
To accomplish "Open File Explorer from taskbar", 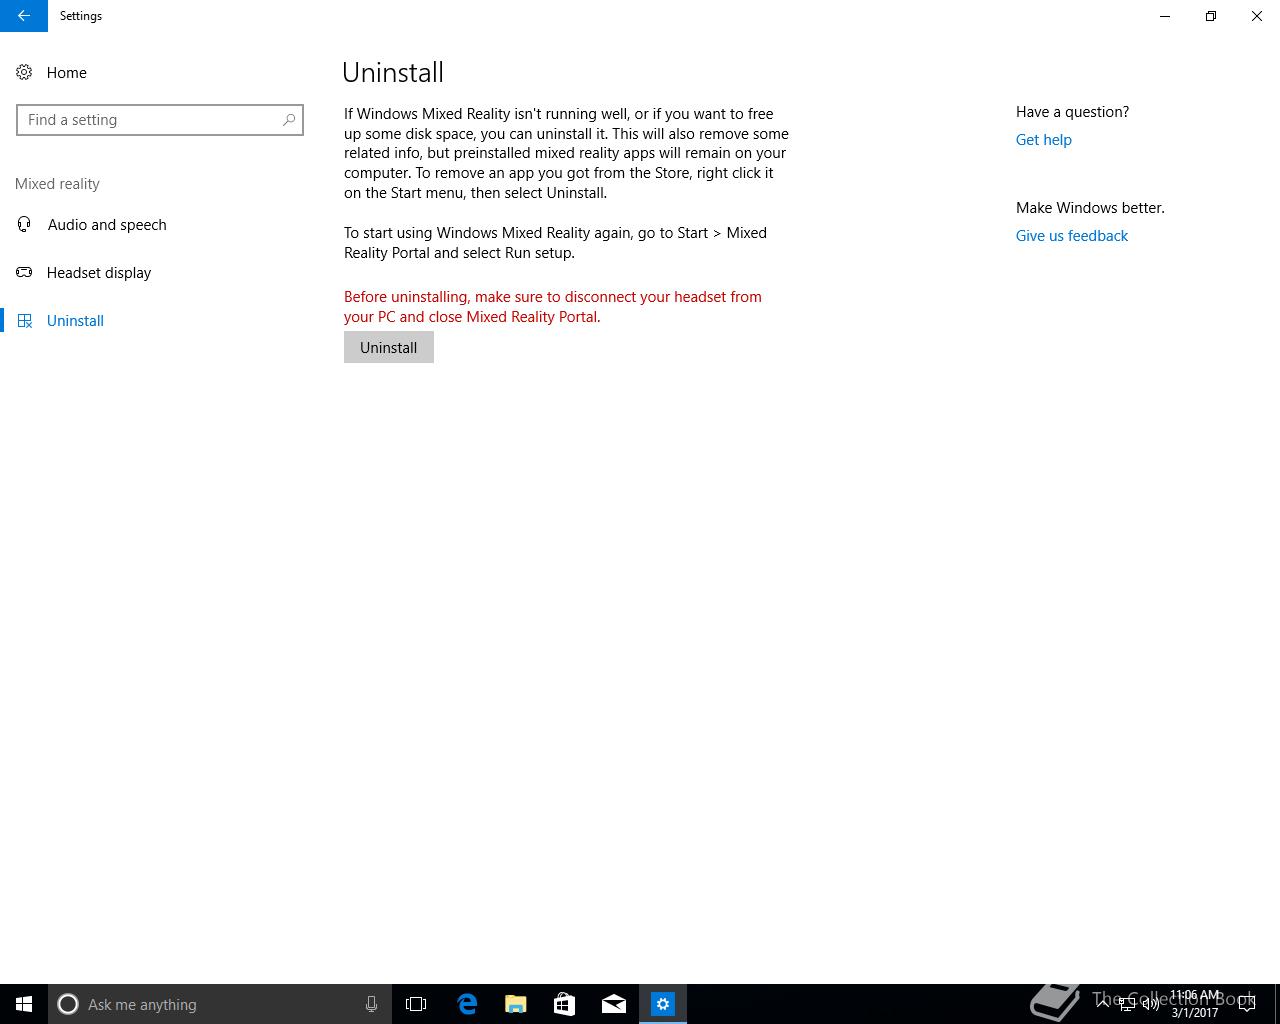I will 516,1004.
